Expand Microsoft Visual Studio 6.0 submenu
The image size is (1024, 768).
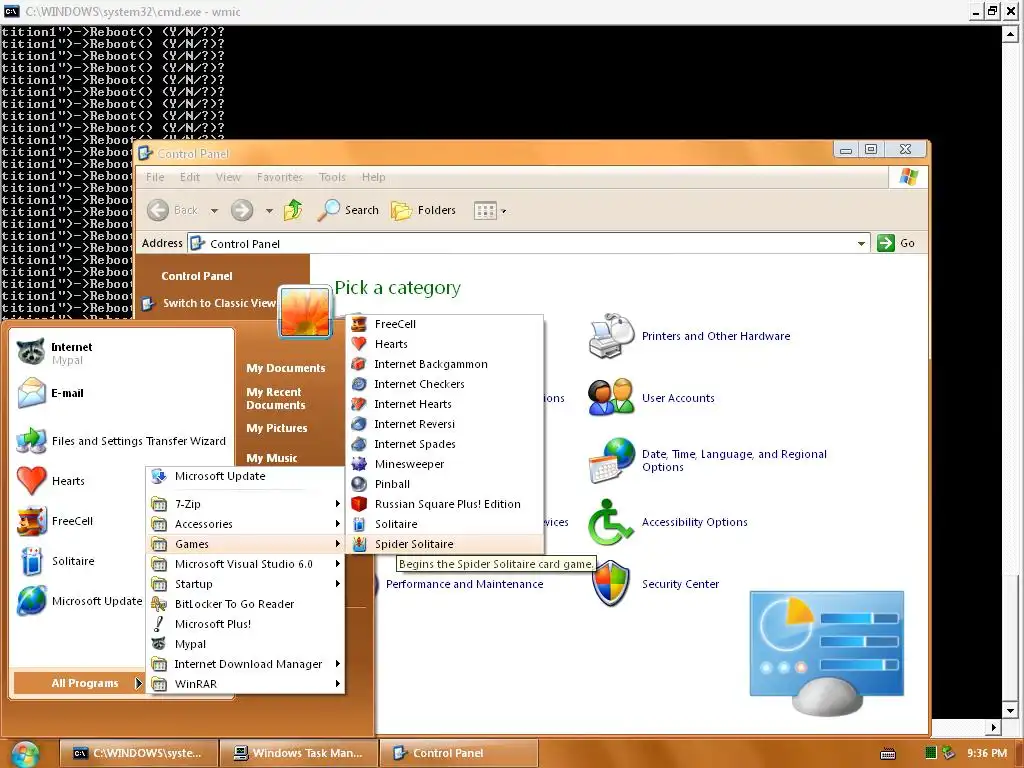tap(246, 564)
